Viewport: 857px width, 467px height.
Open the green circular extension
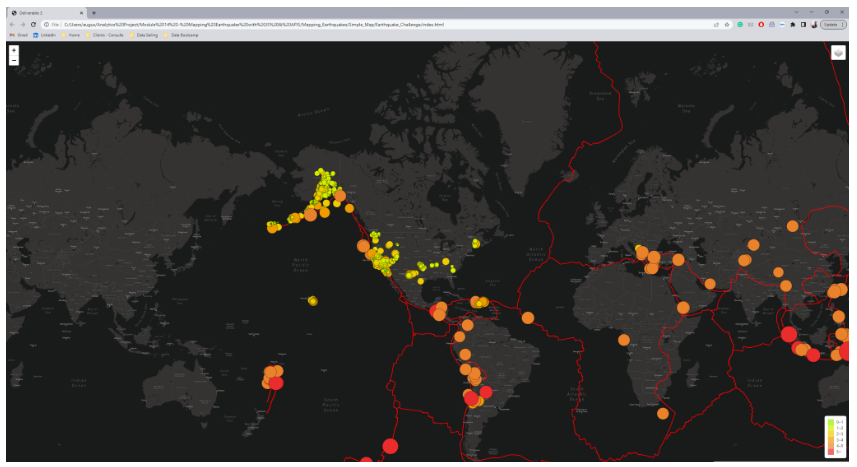[739, 25]
